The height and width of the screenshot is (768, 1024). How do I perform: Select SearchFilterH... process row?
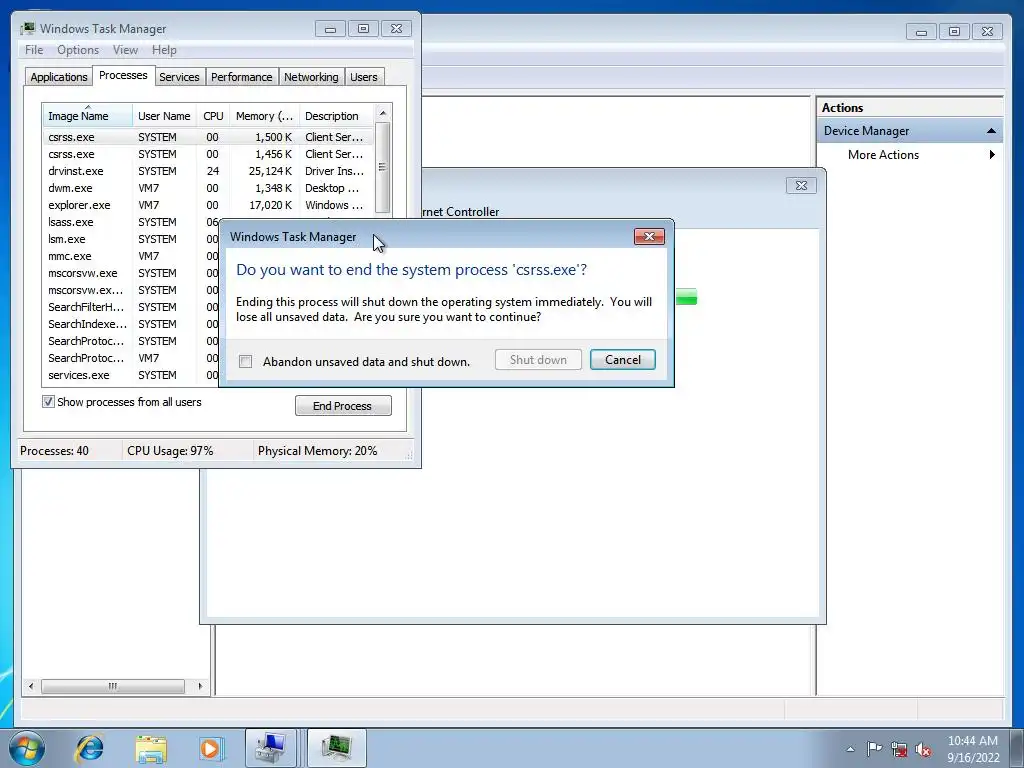(131, 307)
